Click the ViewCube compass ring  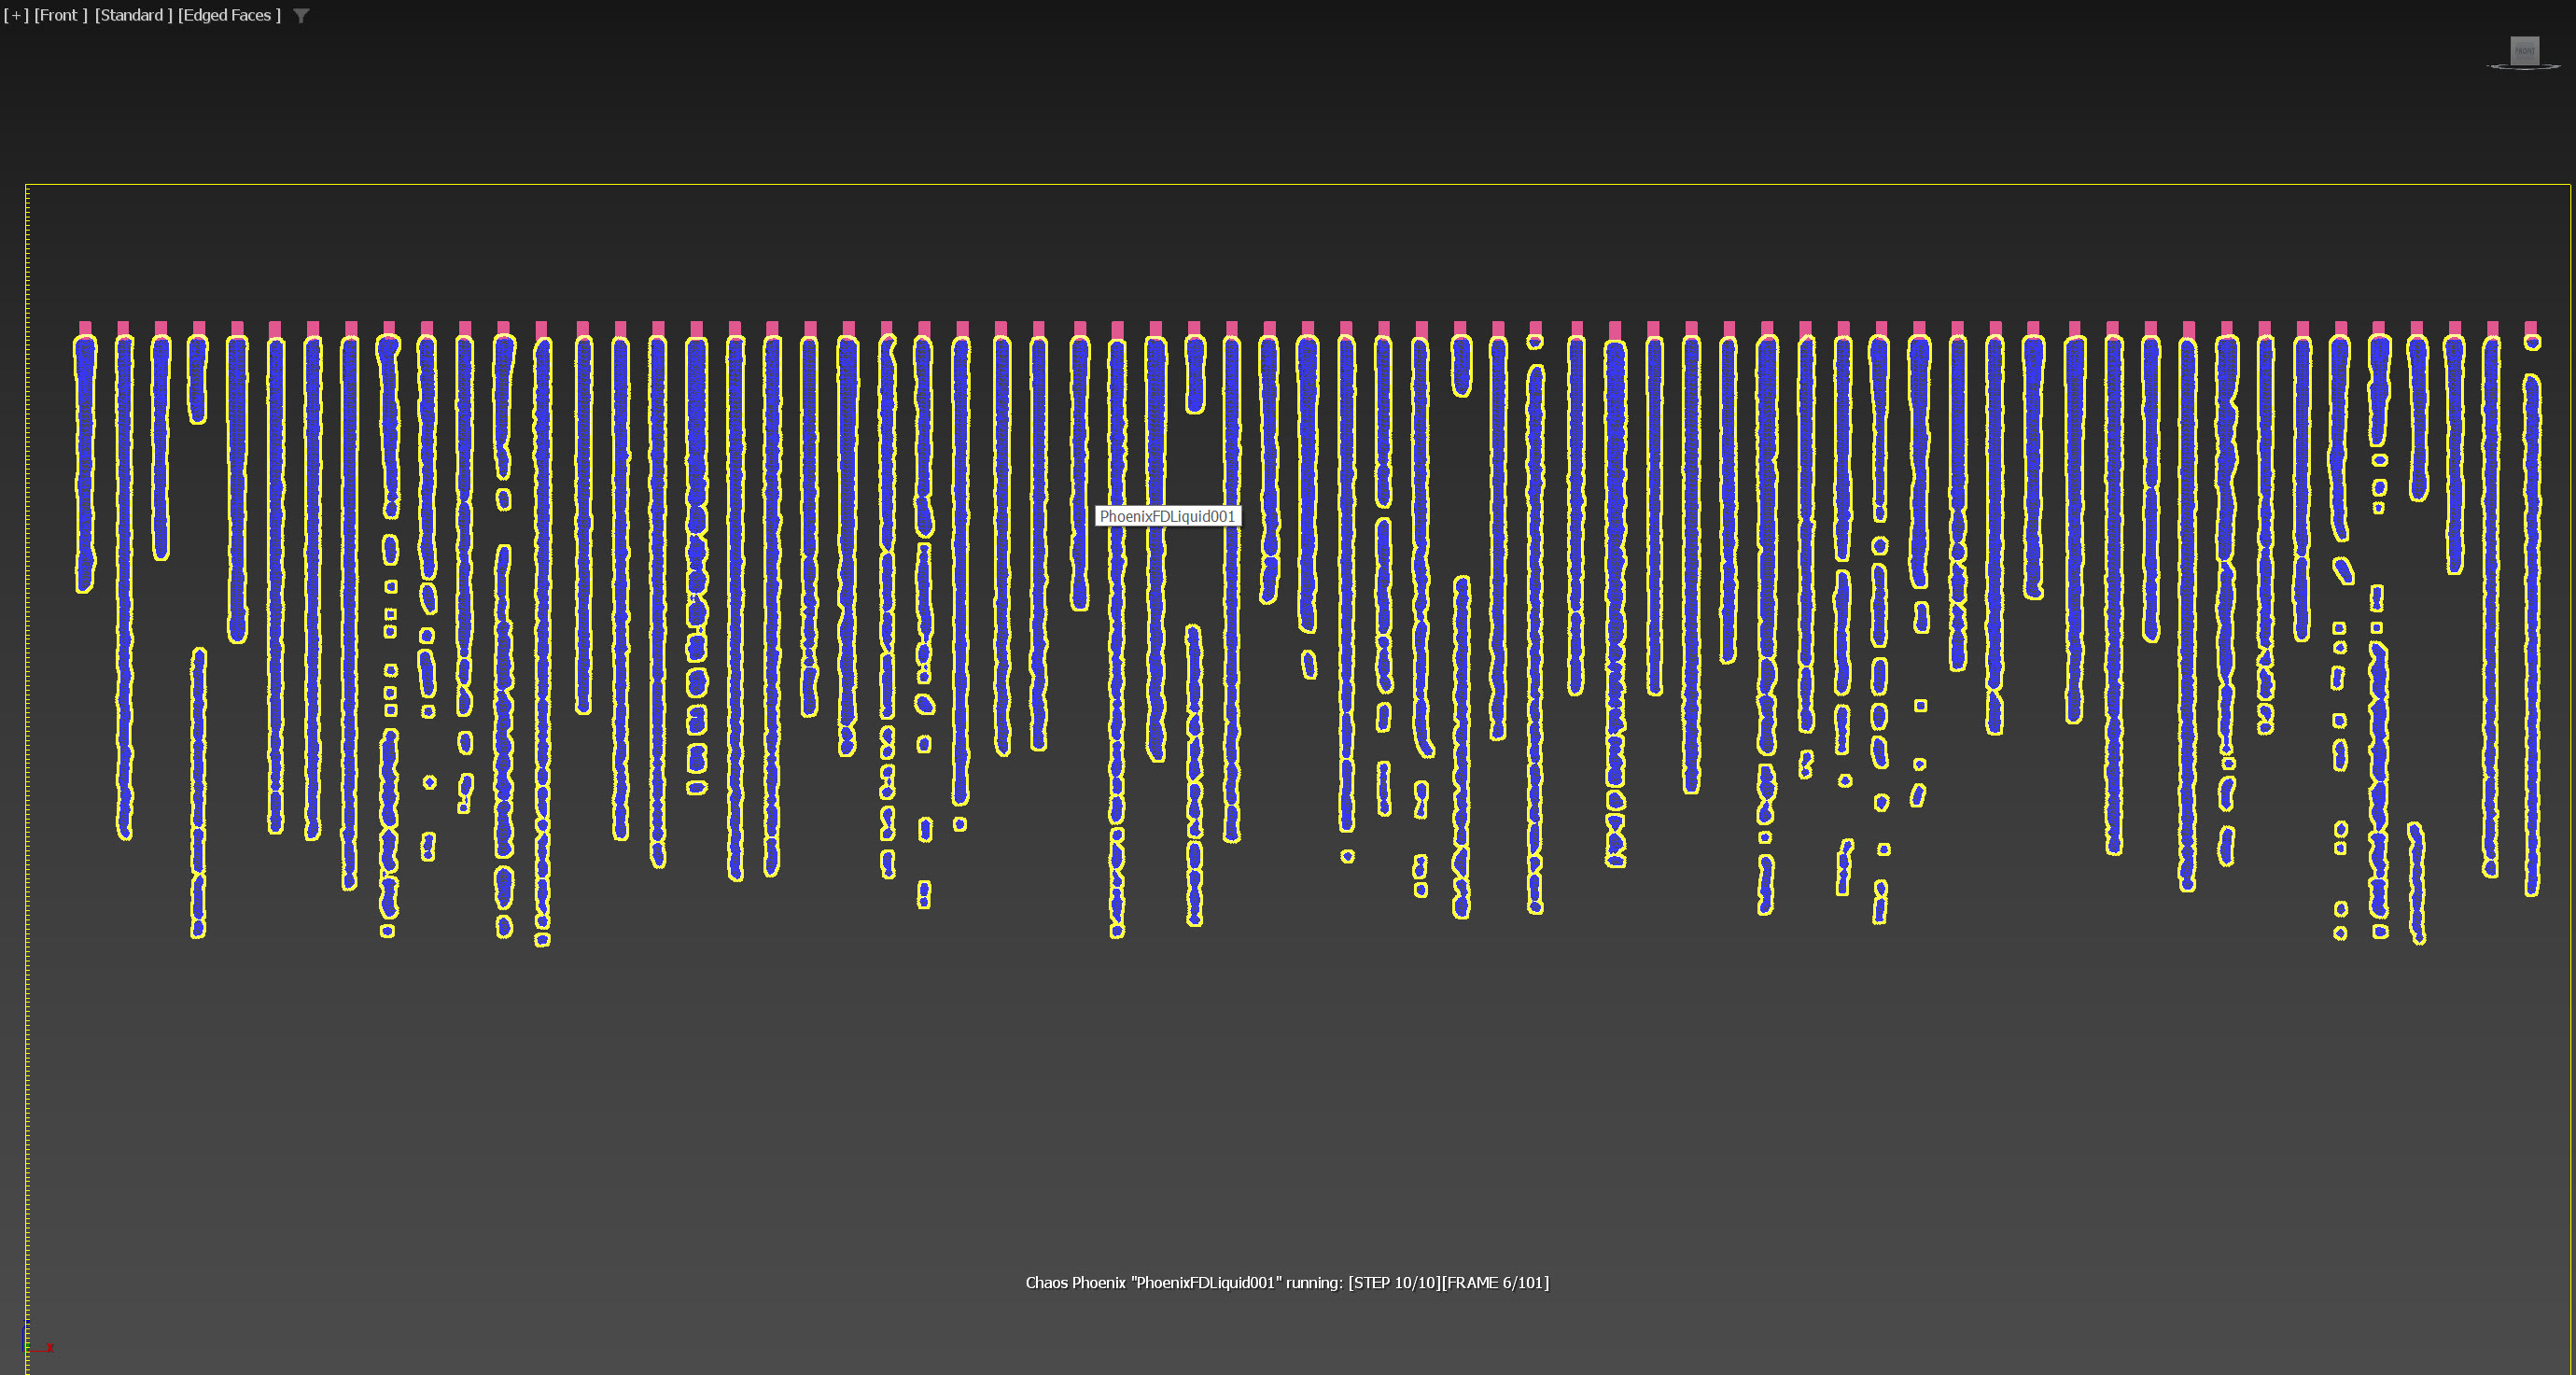point(2497,67)
